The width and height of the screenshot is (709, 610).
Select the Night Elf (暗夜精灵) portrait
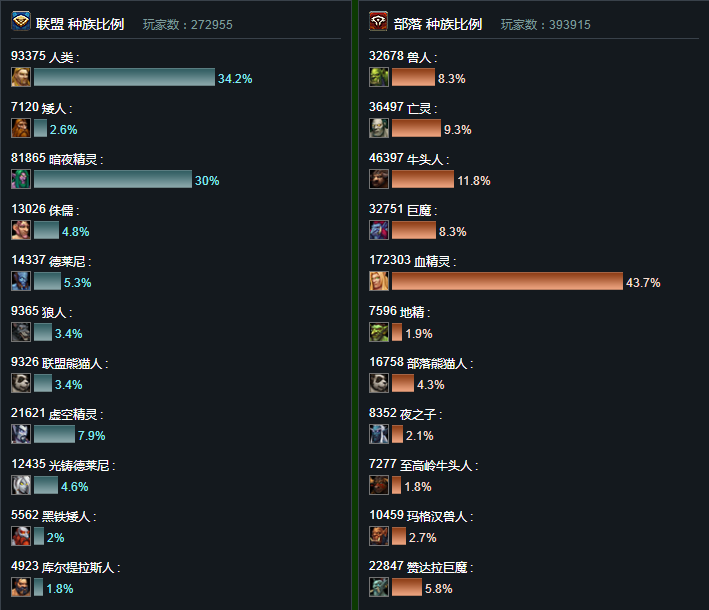point(21,179)
